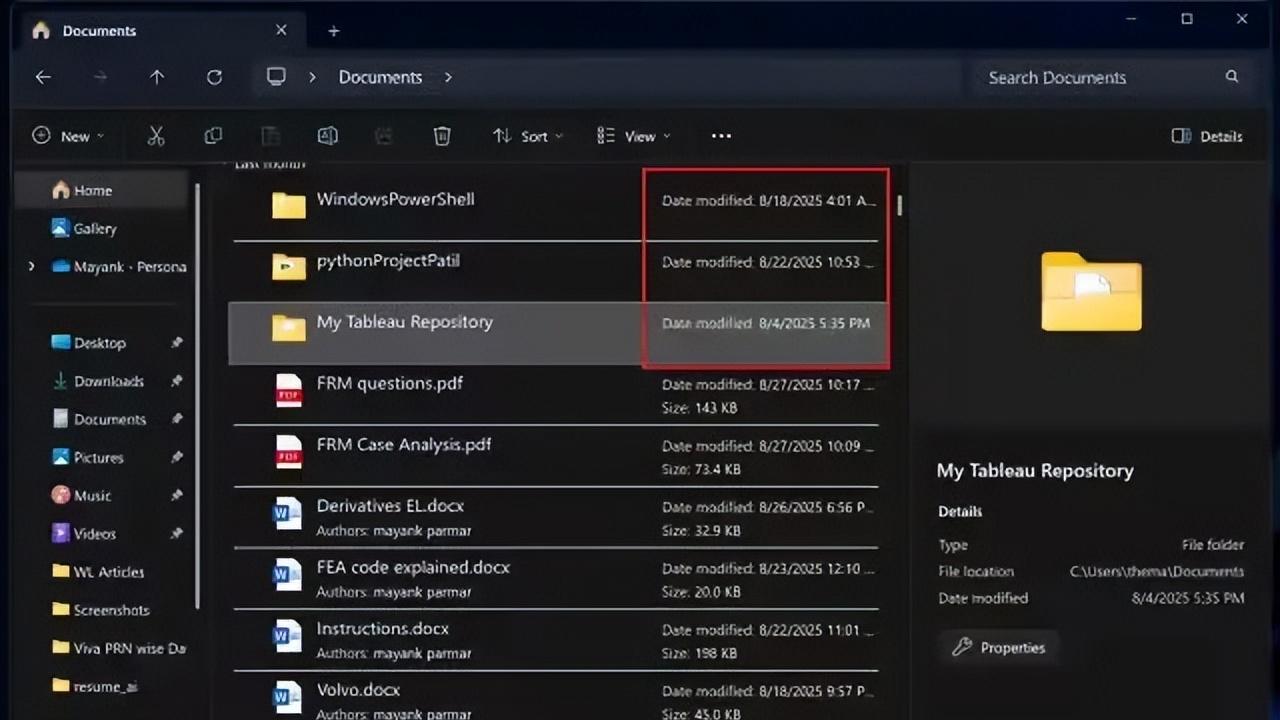Select FRM questions.pdf file
Screen dimensions: 1280x720
[390, 384]
